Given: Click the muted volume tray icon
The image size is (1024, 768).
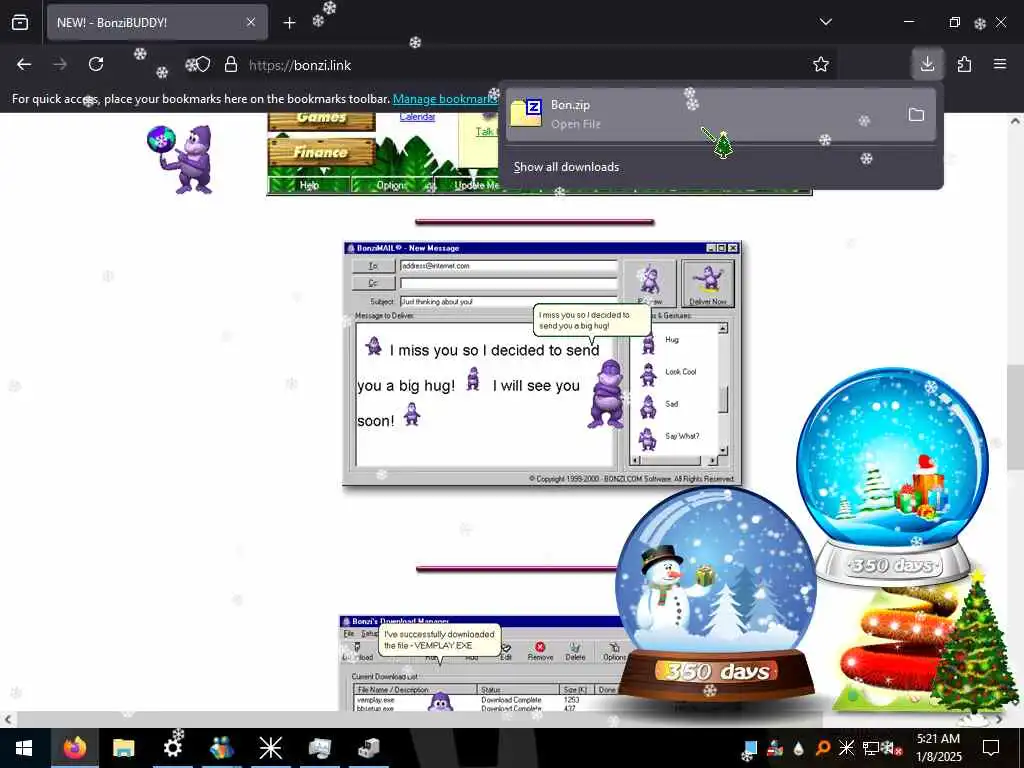Looking at the screenshot, I should point(893,748).
